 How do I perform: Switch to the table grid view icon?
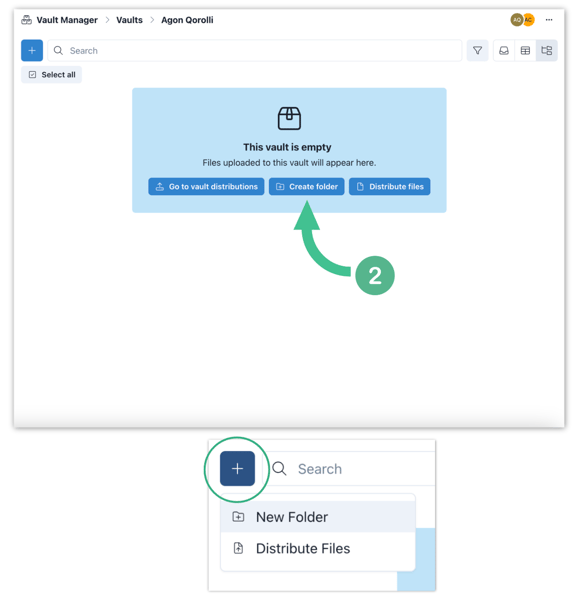click(525, 50)
